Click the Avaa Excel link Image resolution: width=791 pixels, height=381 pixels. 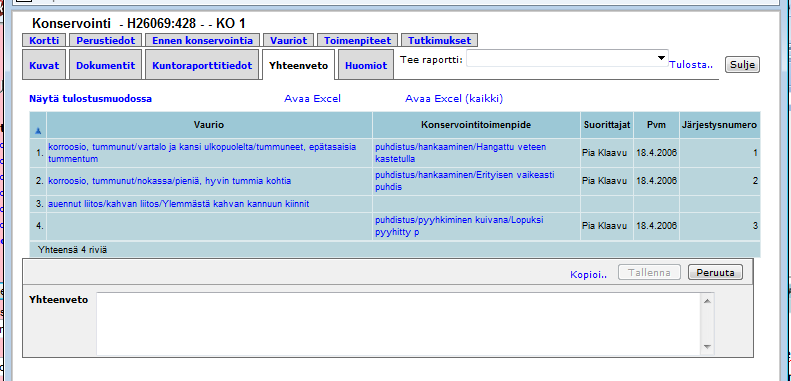[x=312, y=99]
